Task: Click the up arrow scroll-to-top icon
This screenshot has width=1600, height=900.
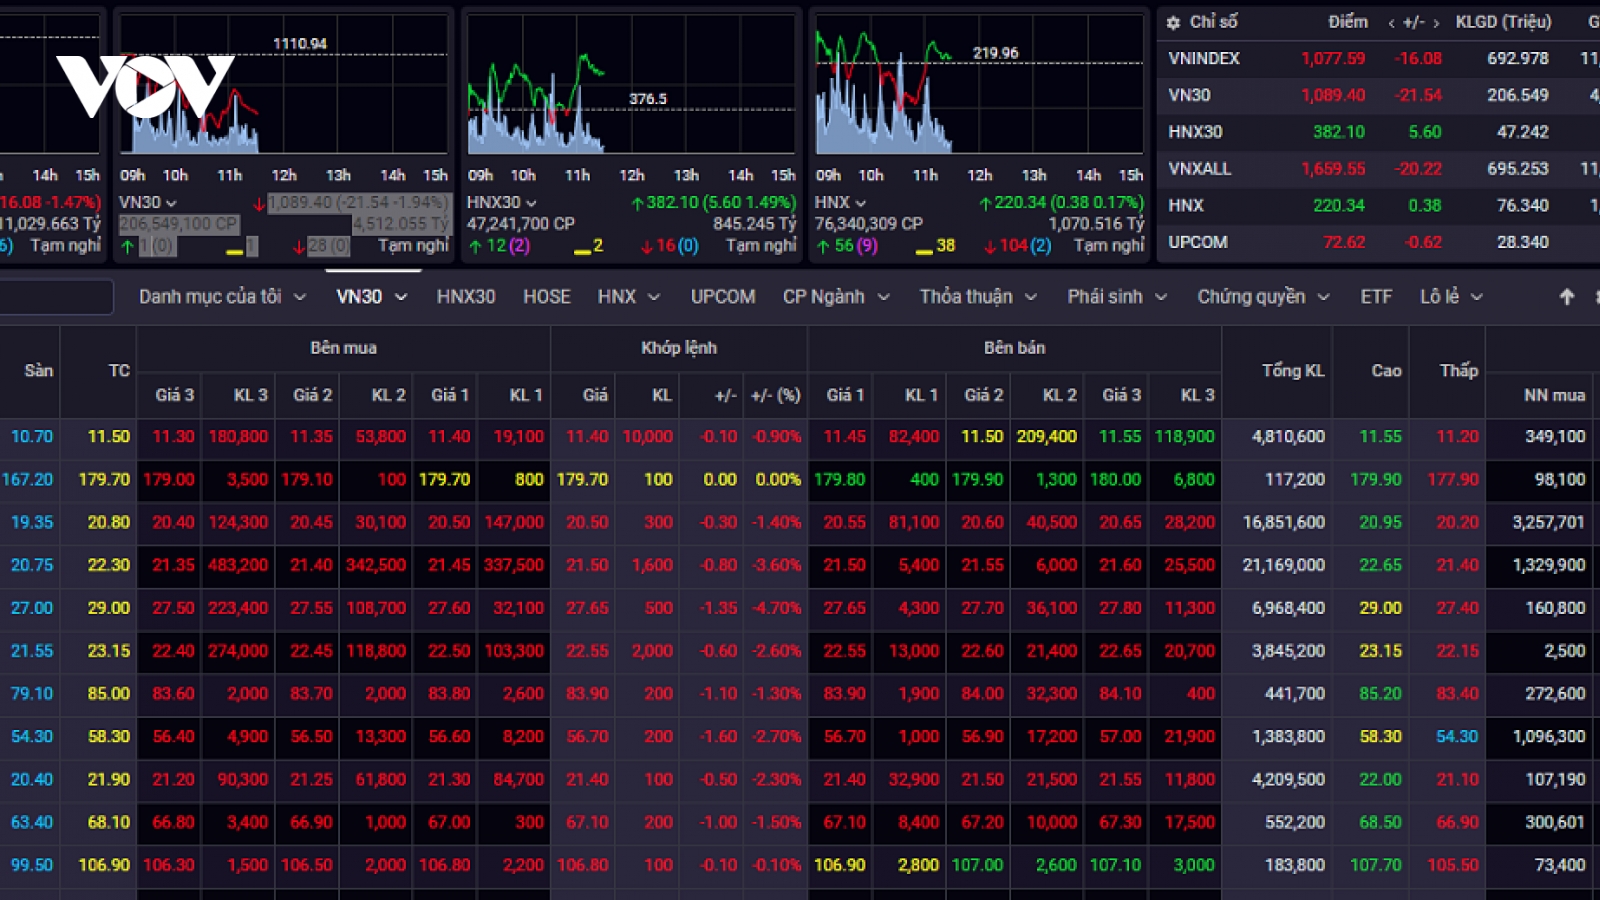Action: tap(1567, 296)
